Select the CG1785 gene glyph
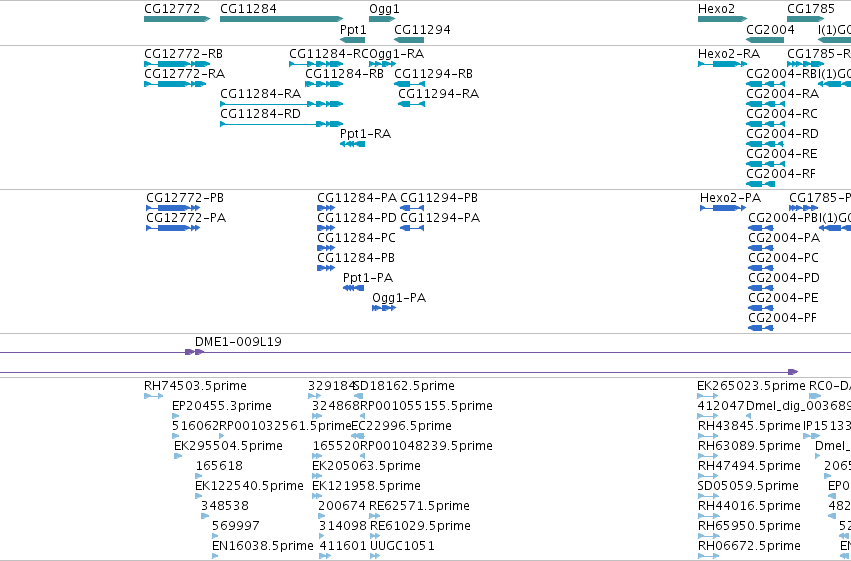This screenshot has width=851, height=561. tap(806, 19)
